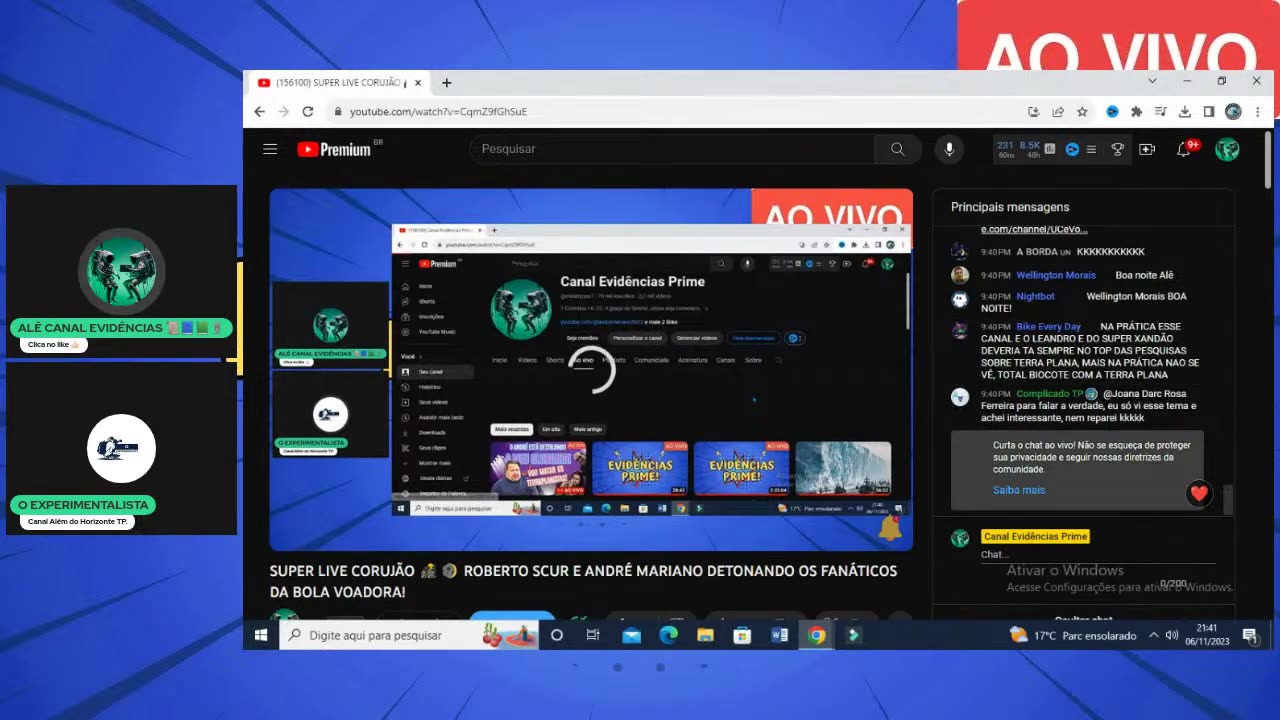
Task: Click Canal Evidências Prime chat badge
Action: [1035, 537]
